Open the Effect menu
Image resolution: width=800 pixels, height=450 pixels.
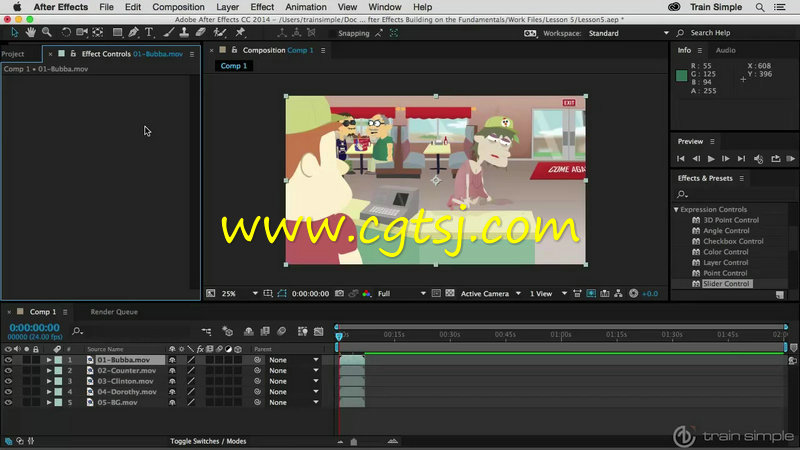pyautogui.click(x=262, y=7)
